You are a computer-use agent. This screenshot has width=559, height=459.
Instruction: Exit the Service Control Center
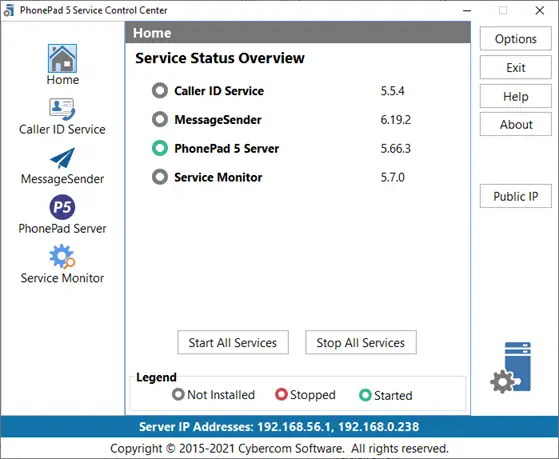(516, 67)
